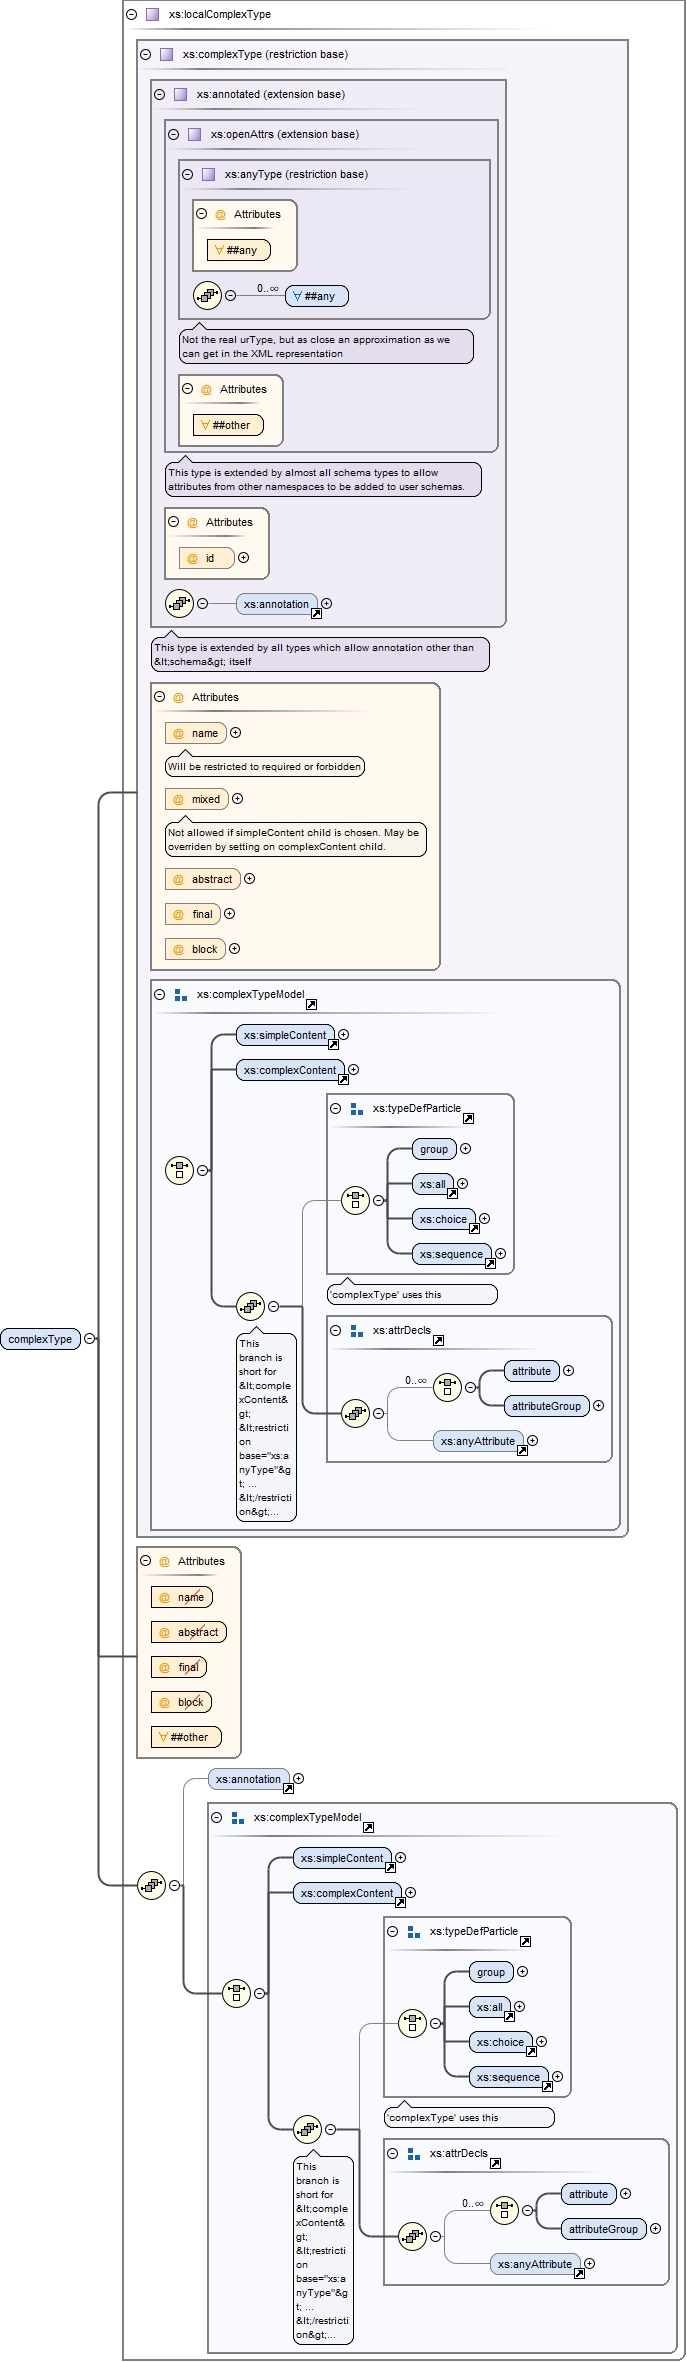Click the "Not the real urType" annotation note

[x=326, y=347]
